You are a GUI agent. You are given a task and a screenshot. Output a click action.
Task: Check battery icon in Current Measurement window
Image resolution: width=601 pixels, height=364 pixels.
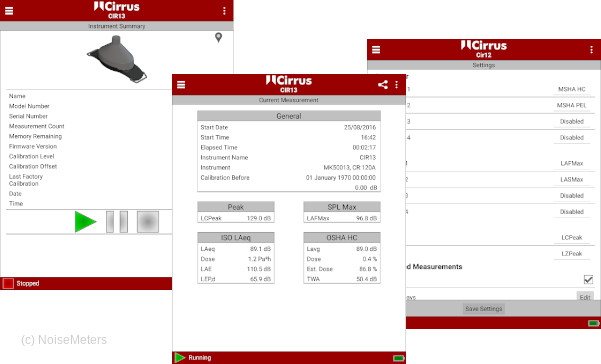[x=399, y=358]
